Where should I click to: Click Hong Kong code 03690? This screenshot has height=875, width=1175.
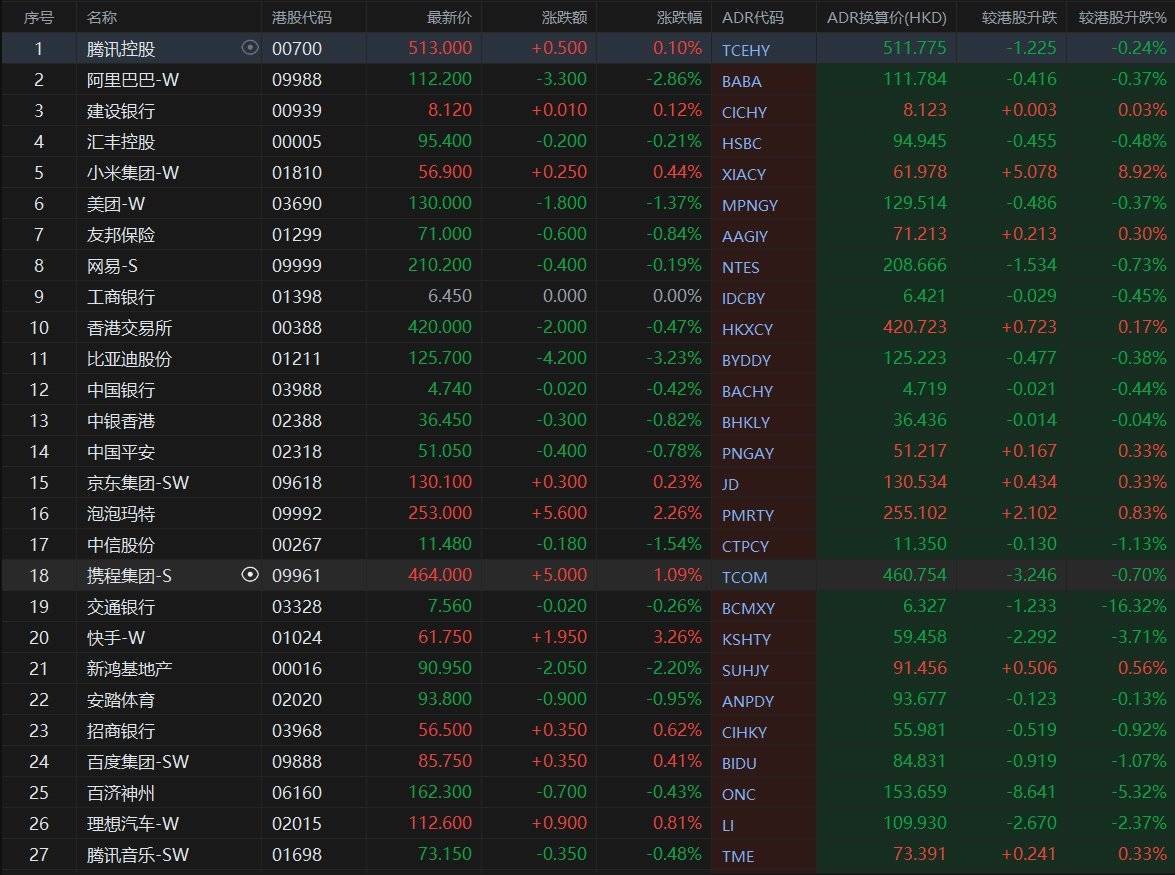tap(297, 204)
